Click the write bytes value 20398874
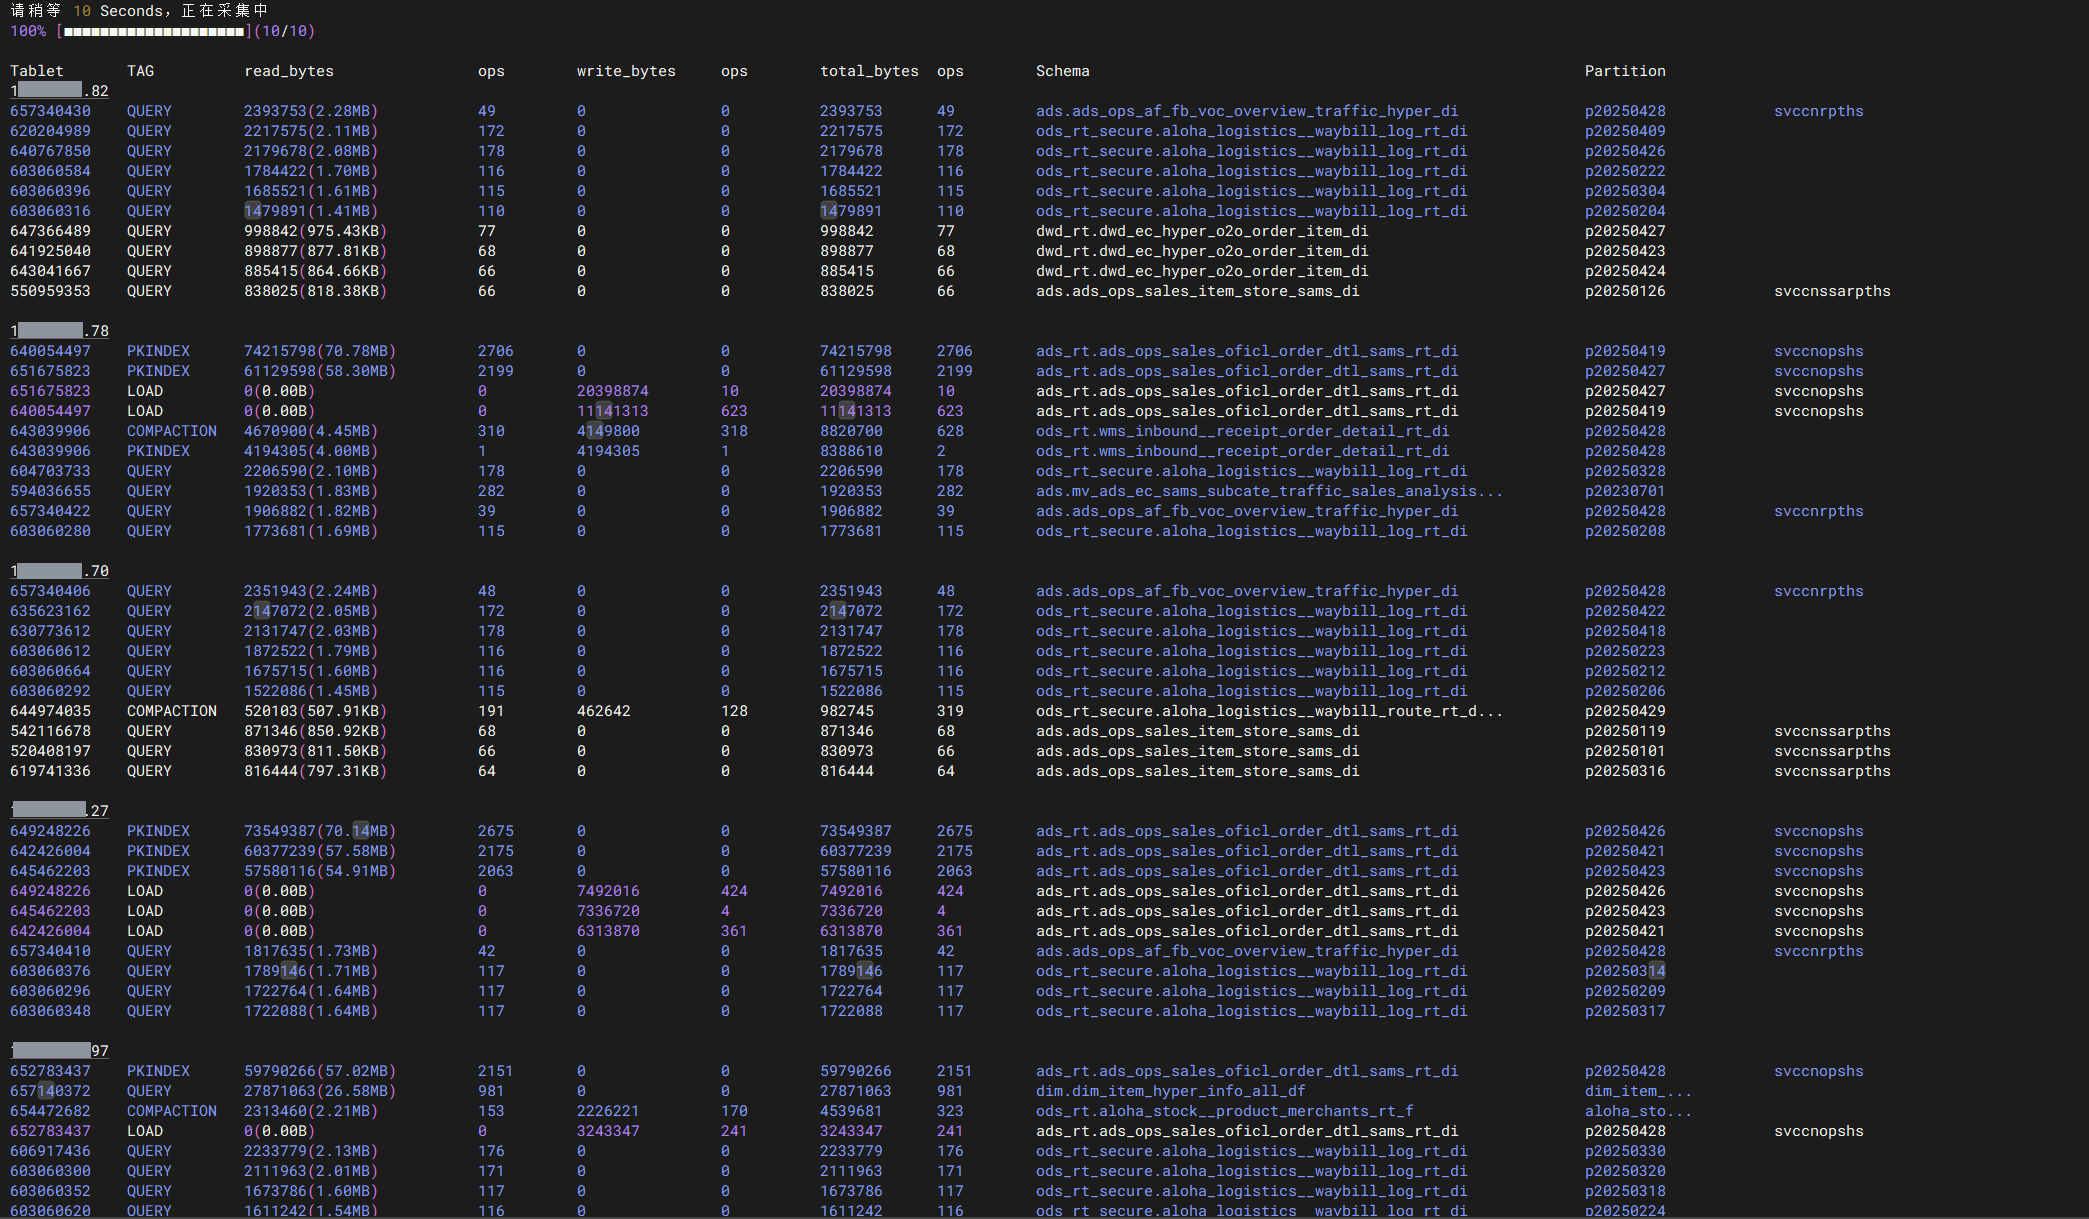2089x1219 pixels. coord(613,391)
